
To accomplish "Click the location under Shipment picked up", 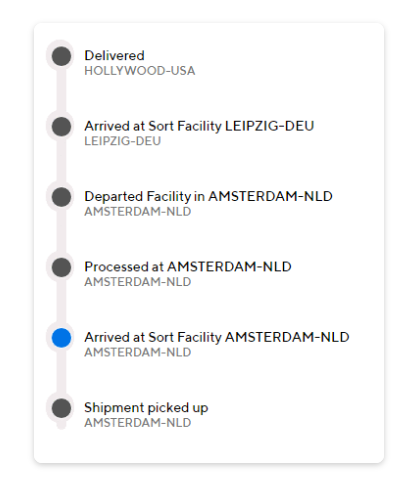I will (x=138, y=423).
